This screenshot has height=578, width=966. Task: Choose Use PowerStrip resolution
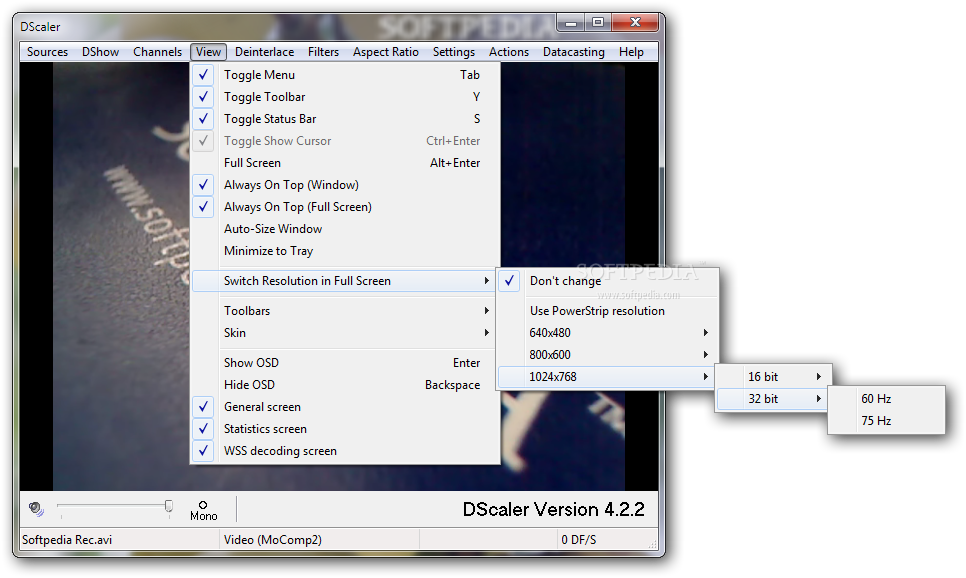click(607, 311)
